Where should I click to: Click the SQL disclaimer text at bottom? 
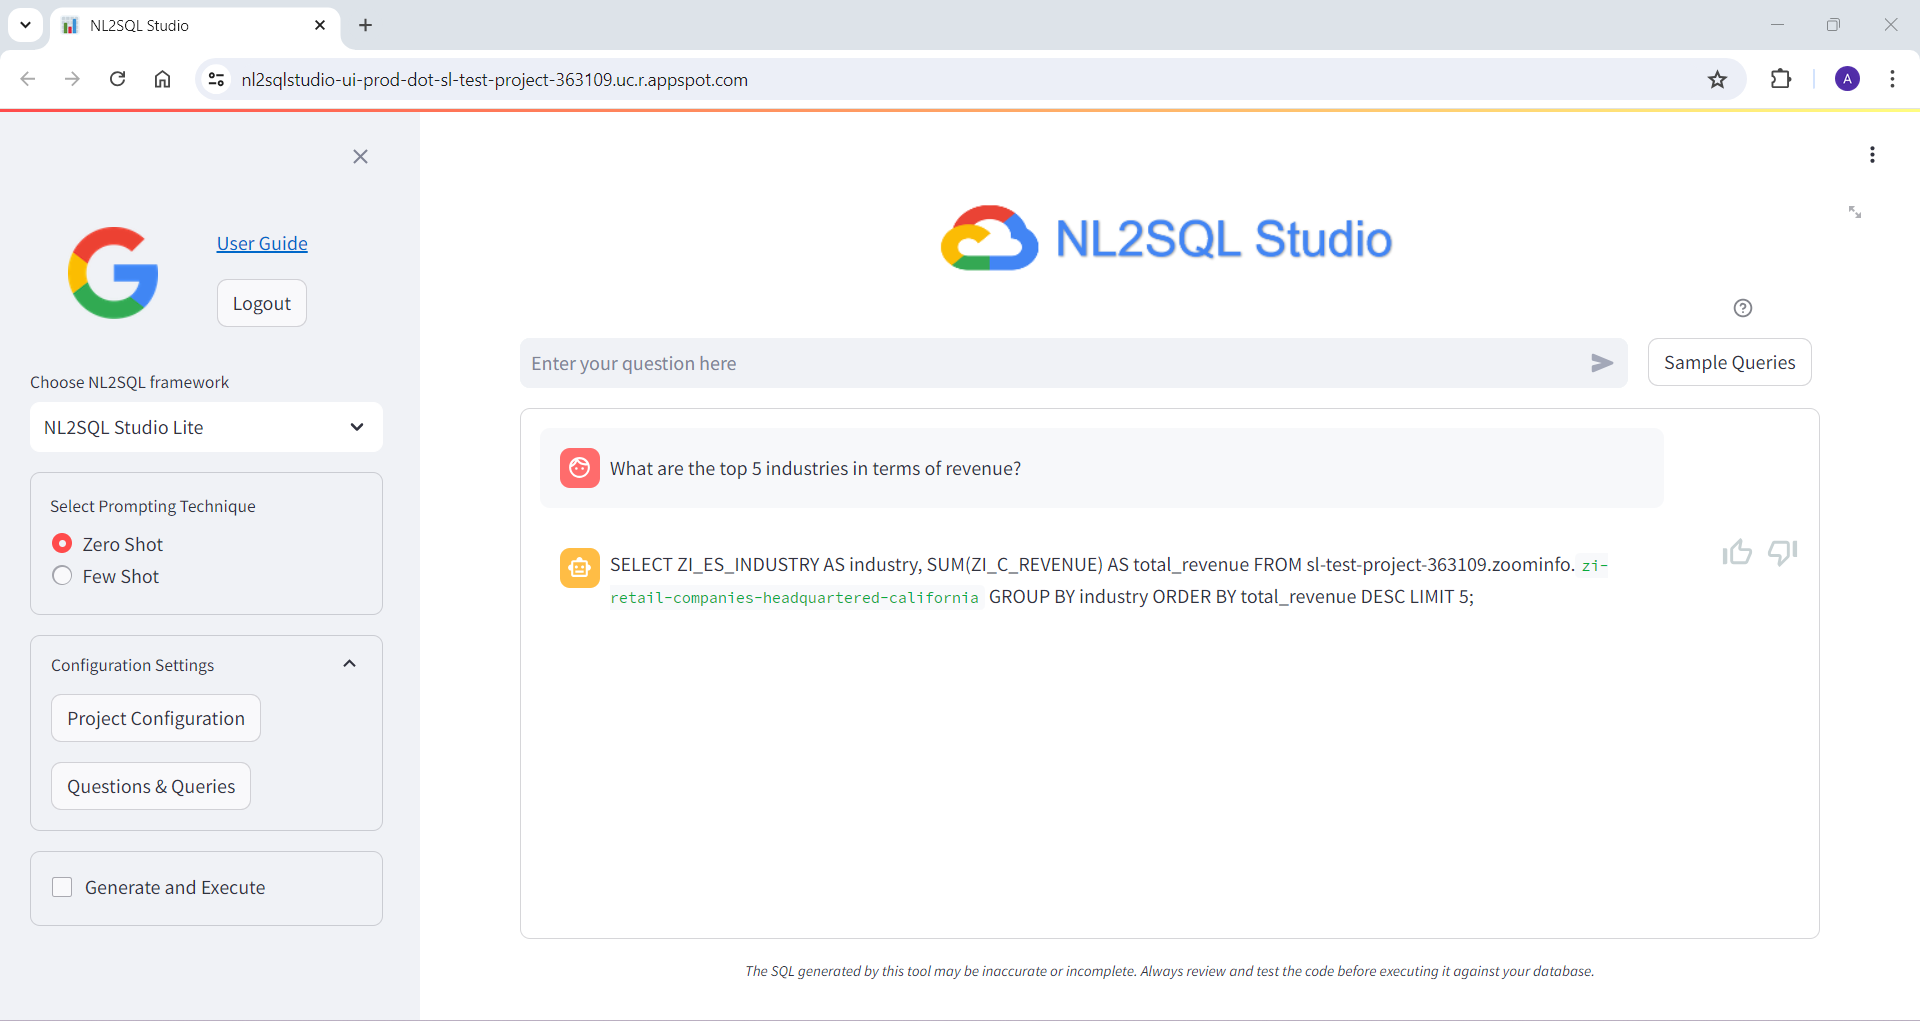coord(1169,971)
